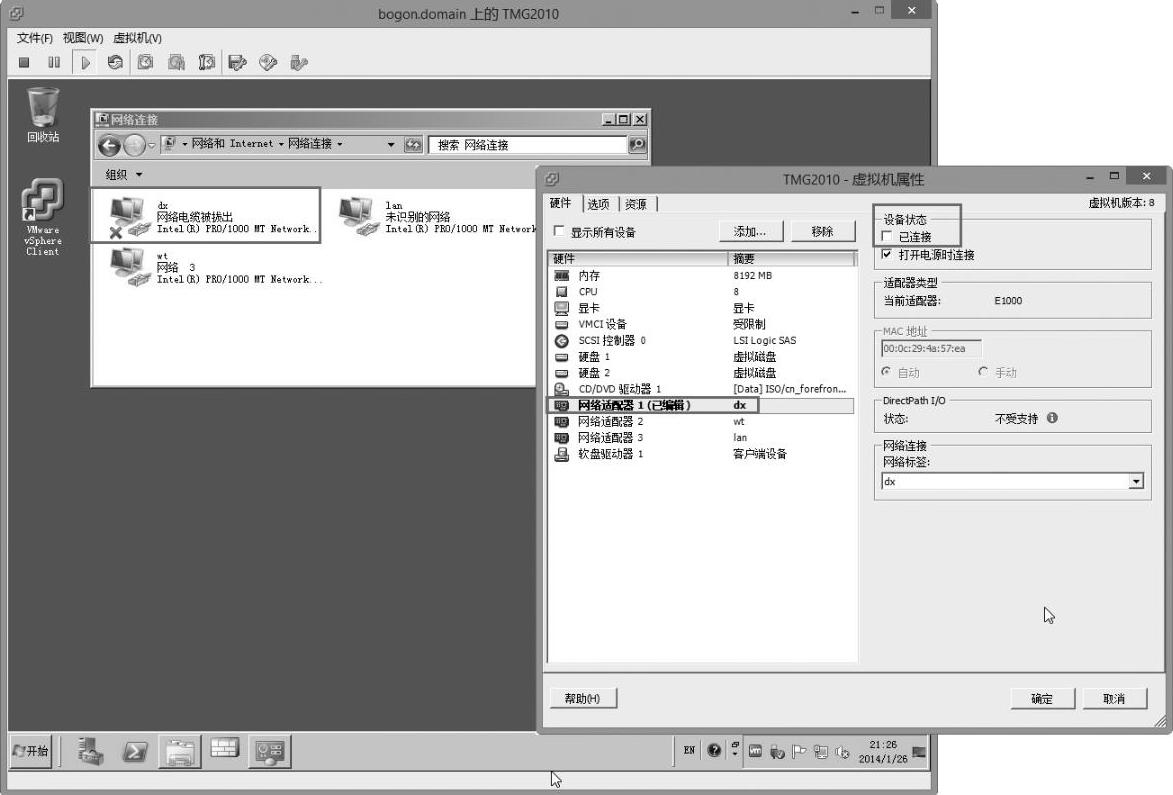Open the address bar history dropdown arrow

click(x=391, y=144)
